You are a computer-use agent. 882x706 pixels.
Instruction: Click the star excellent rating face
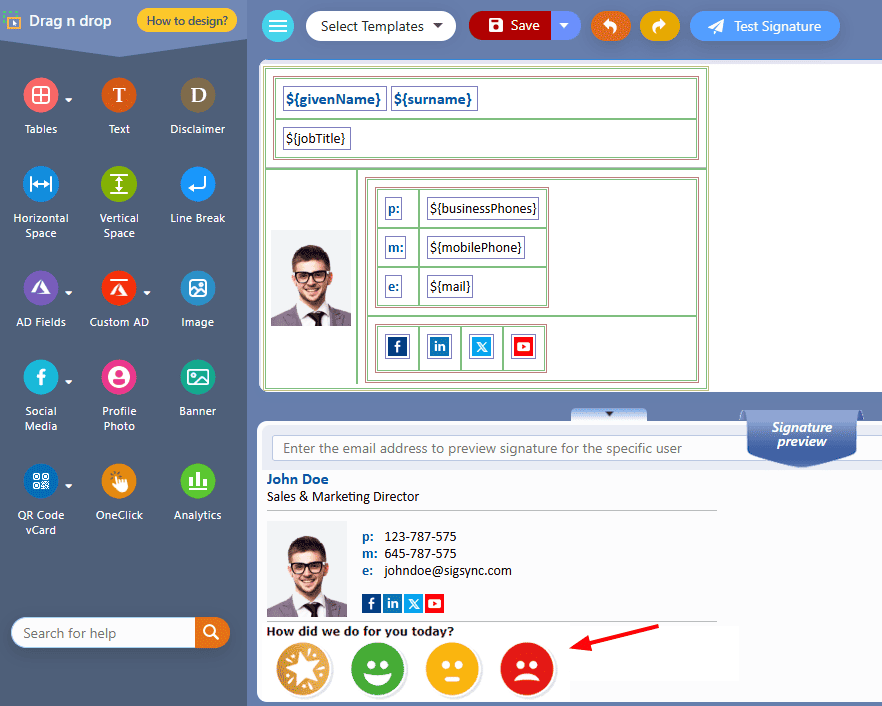point(303,669)
